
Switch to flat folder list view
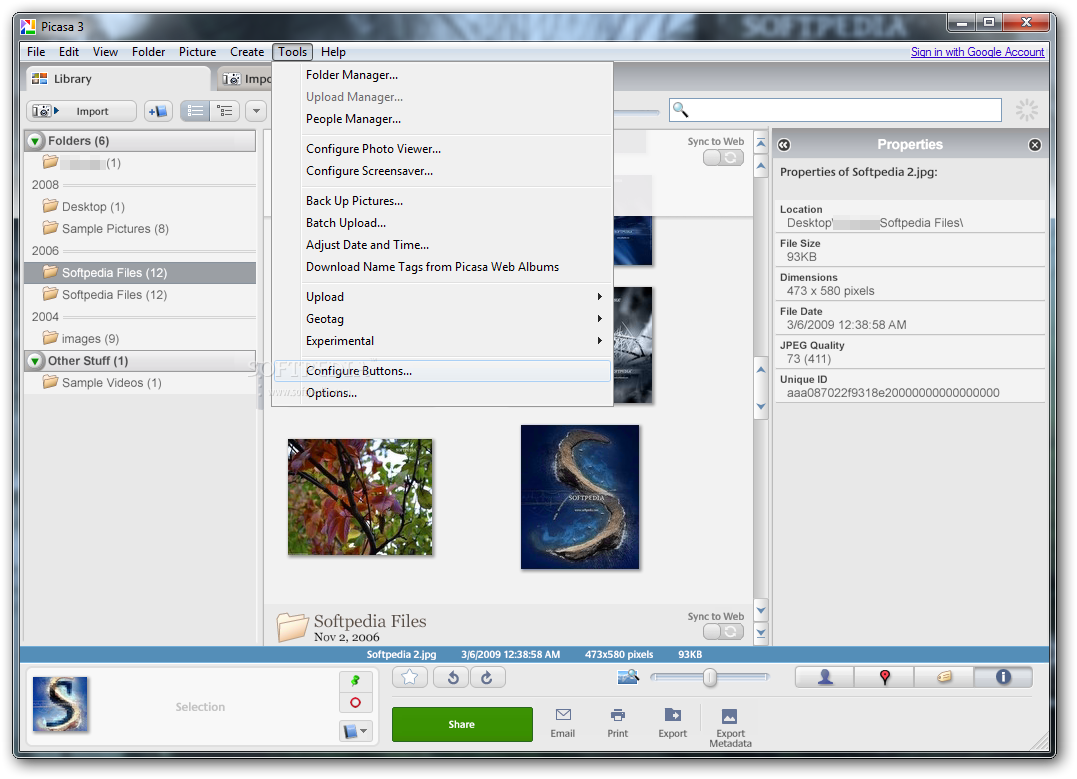point(195,111)
